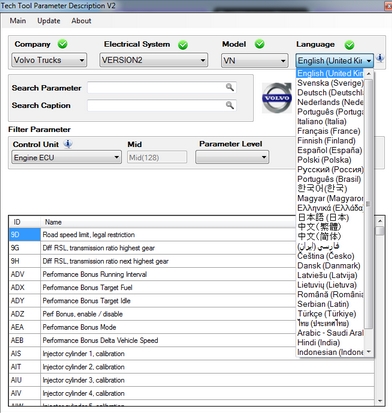The width and height of the screenshot is (392, 413).
Task: Click language list scroll up arrow
Action: (369, 74)
